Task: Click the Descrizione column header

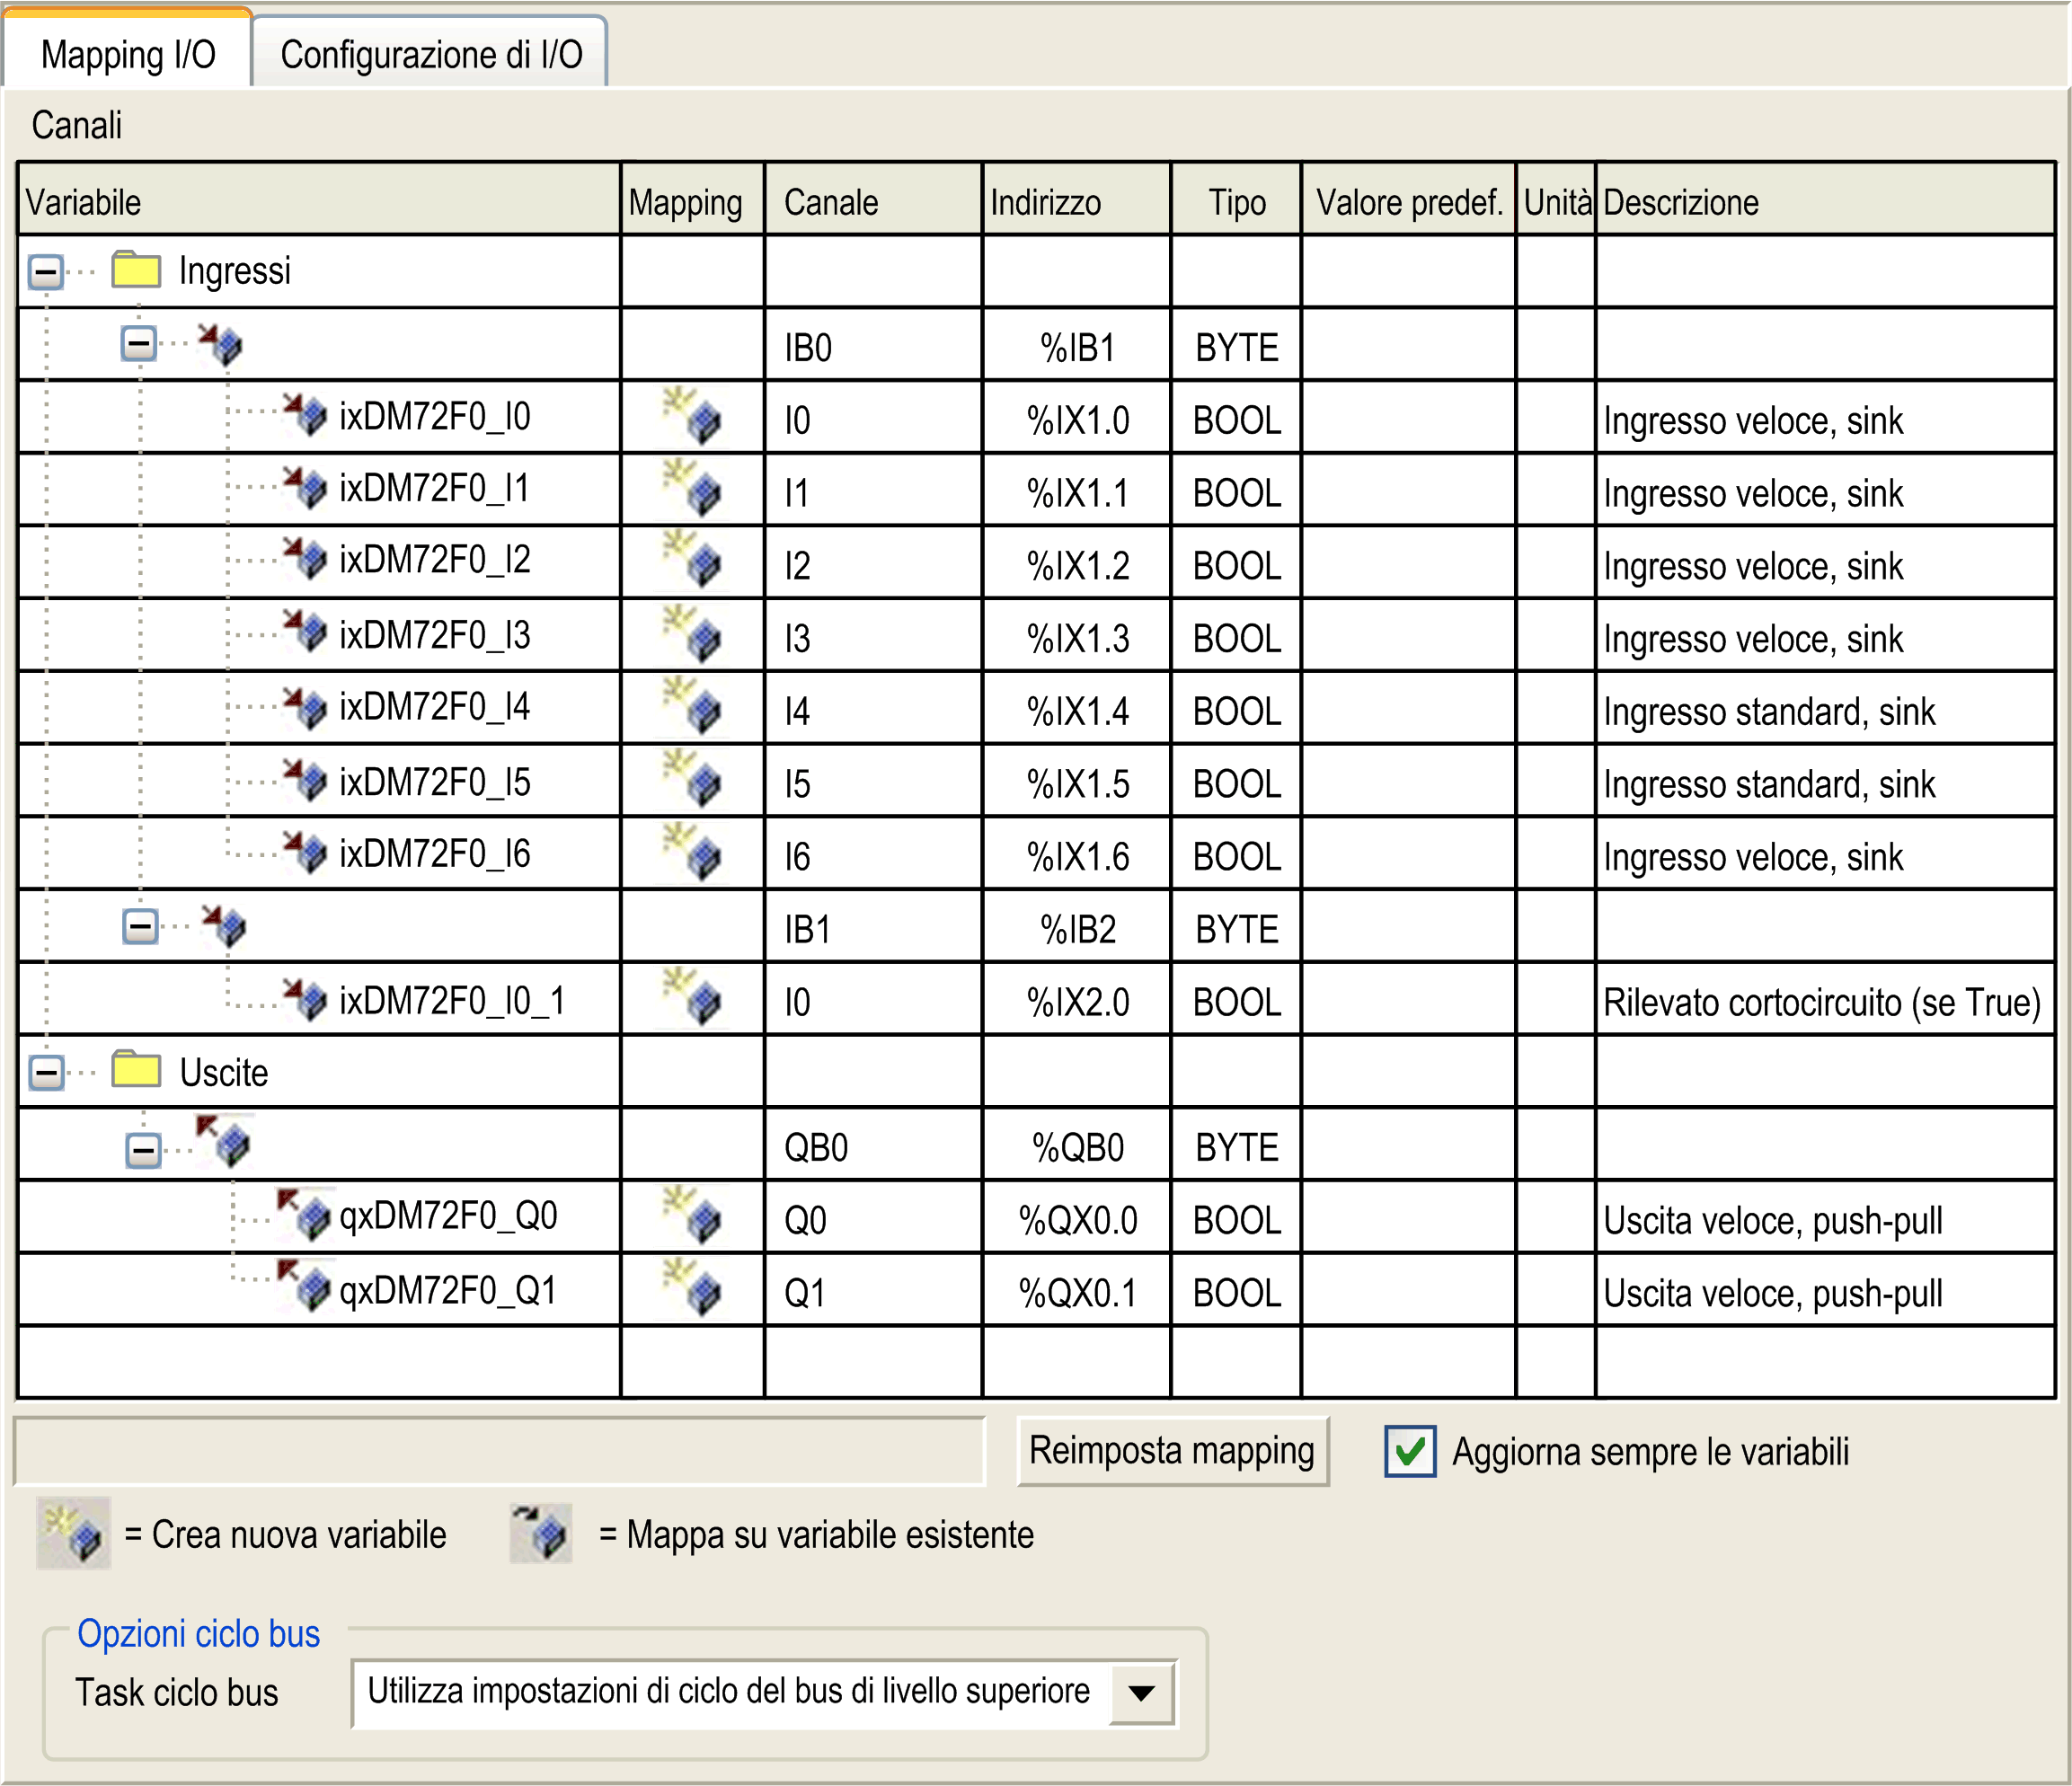Action: [x=1825, y=201]
